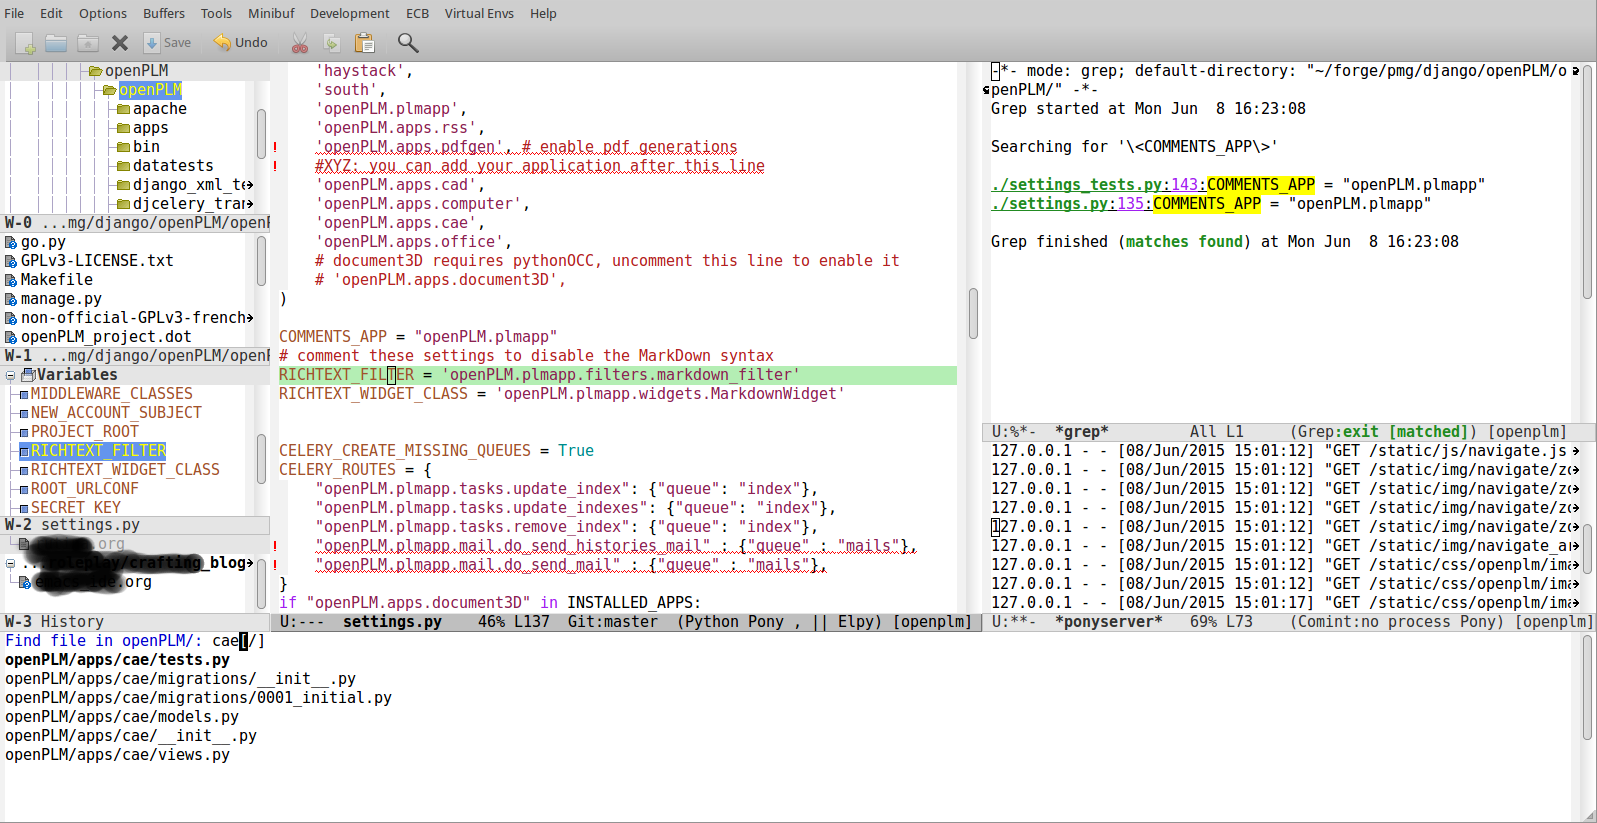Click file icon next to Makefile
Screen dimensions: 1597x823
(x=11, y=280)
